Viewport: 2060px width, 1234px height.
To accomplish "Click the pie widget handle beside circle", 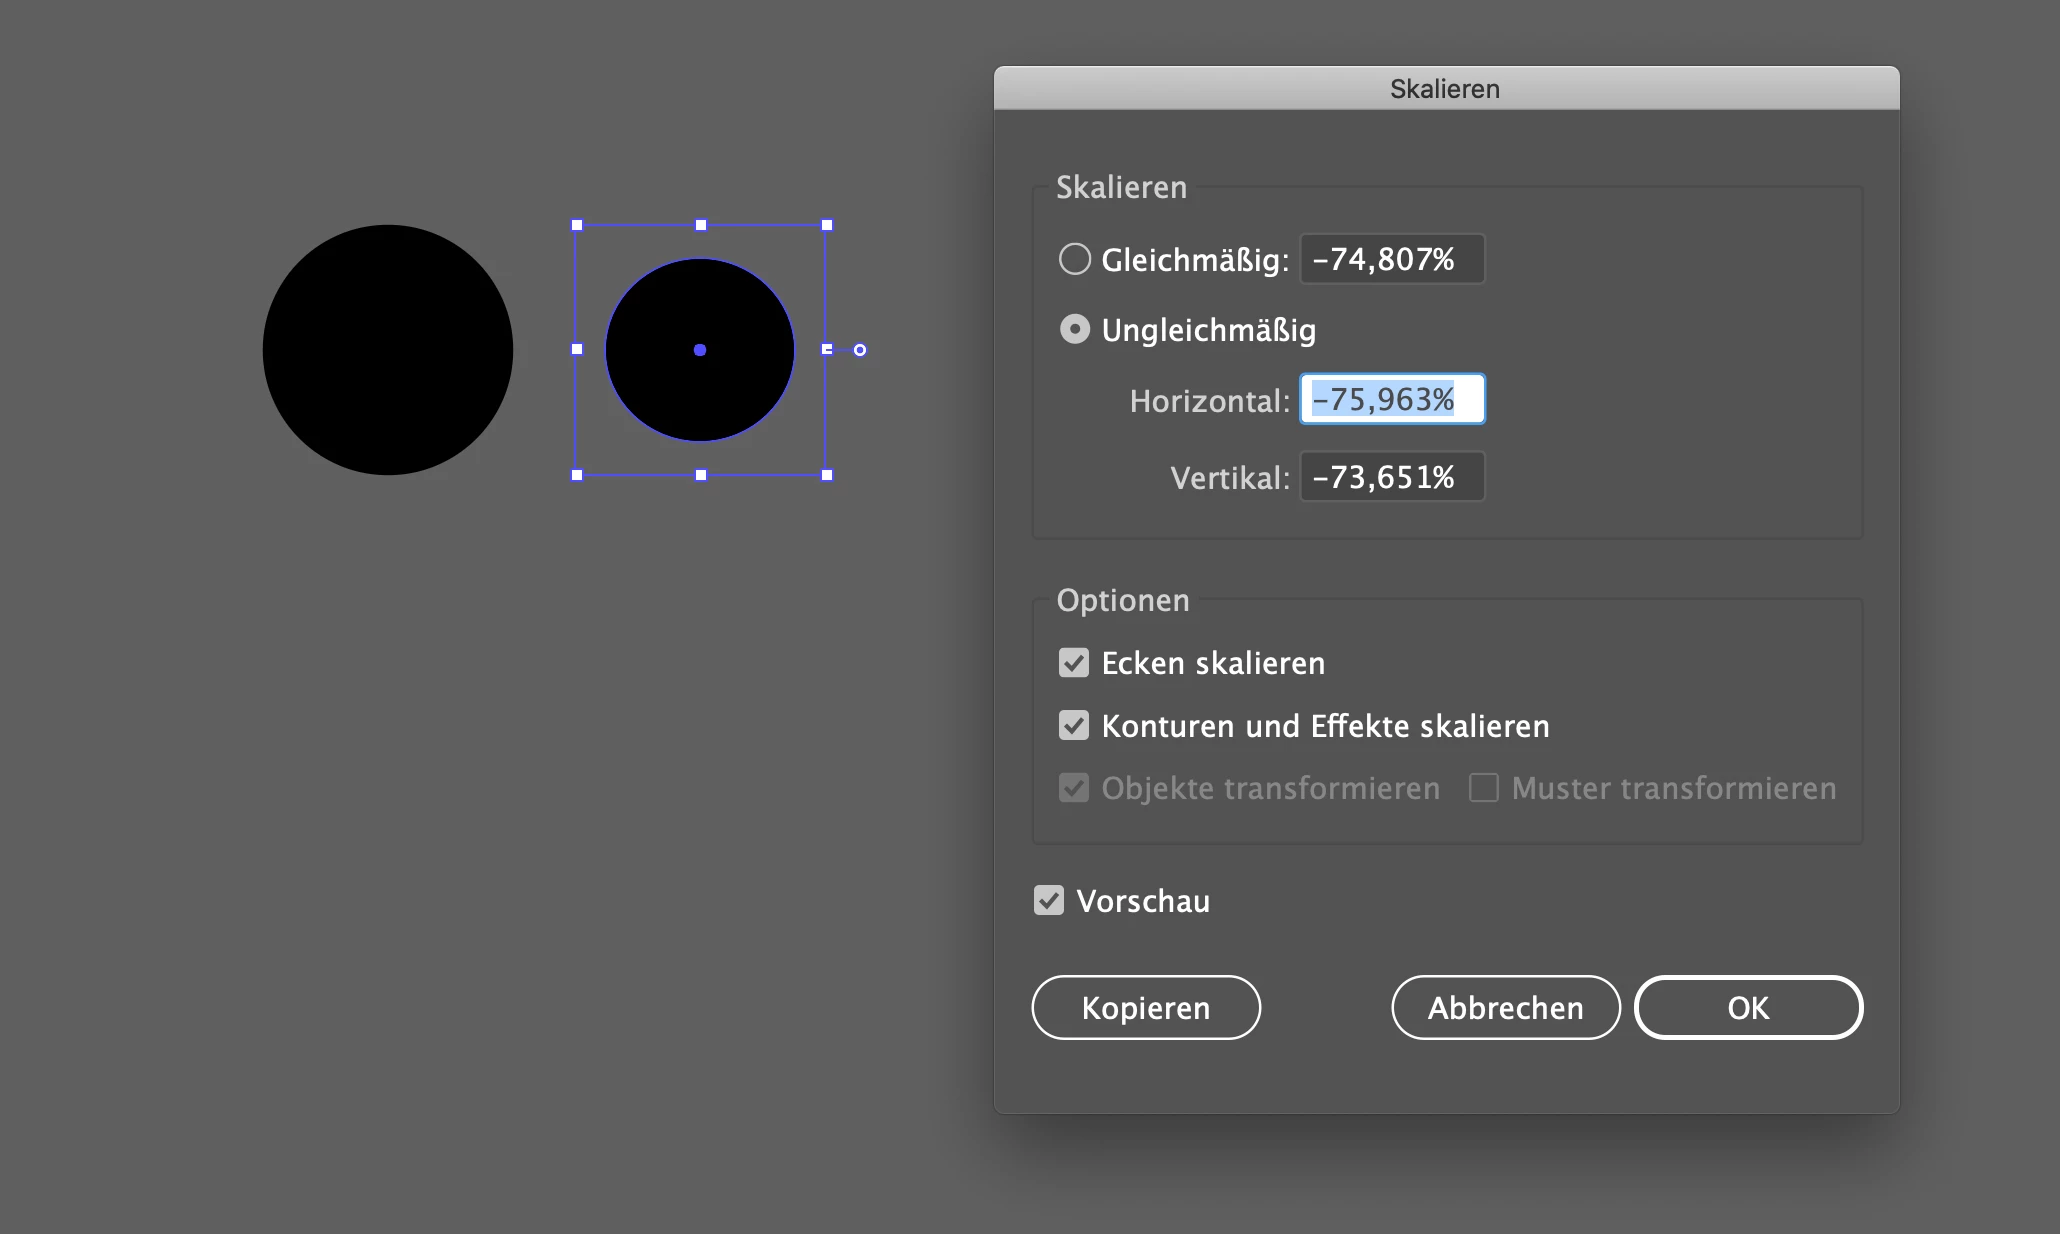I will tap(860, 350).
